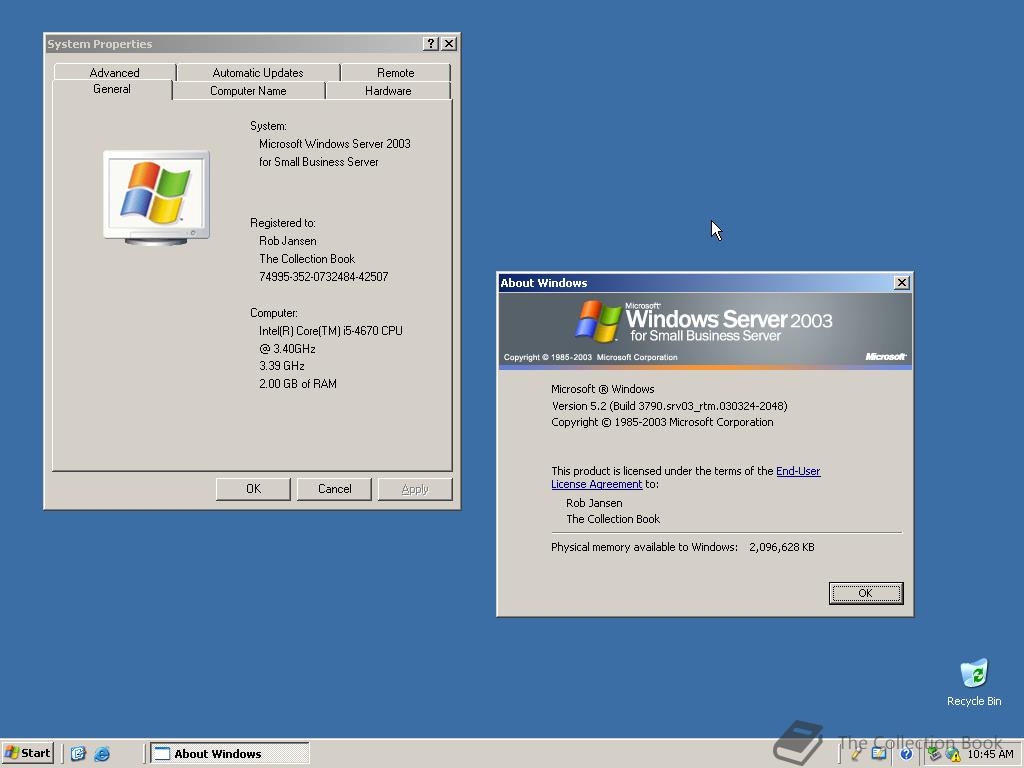Click product ID 74995-352-0732484-42507
The width and height of the screenshot is (1024, 768).
[323, 277]
